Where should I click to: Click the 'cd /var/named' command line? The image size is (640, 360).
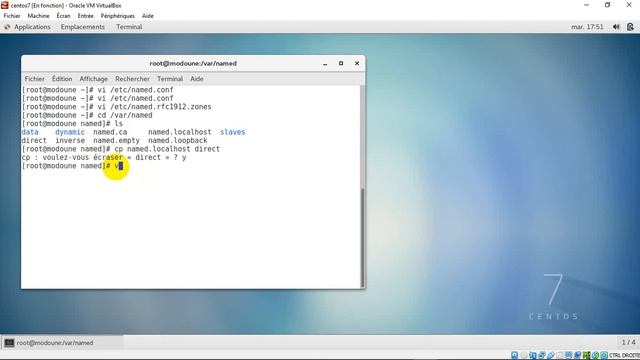(87, 116)
